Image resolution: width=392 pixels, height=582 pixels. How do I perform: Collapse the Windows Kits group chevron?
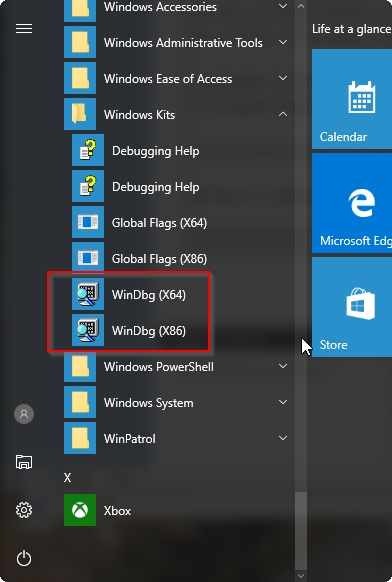pyautogui.click(x=283, y=114)
